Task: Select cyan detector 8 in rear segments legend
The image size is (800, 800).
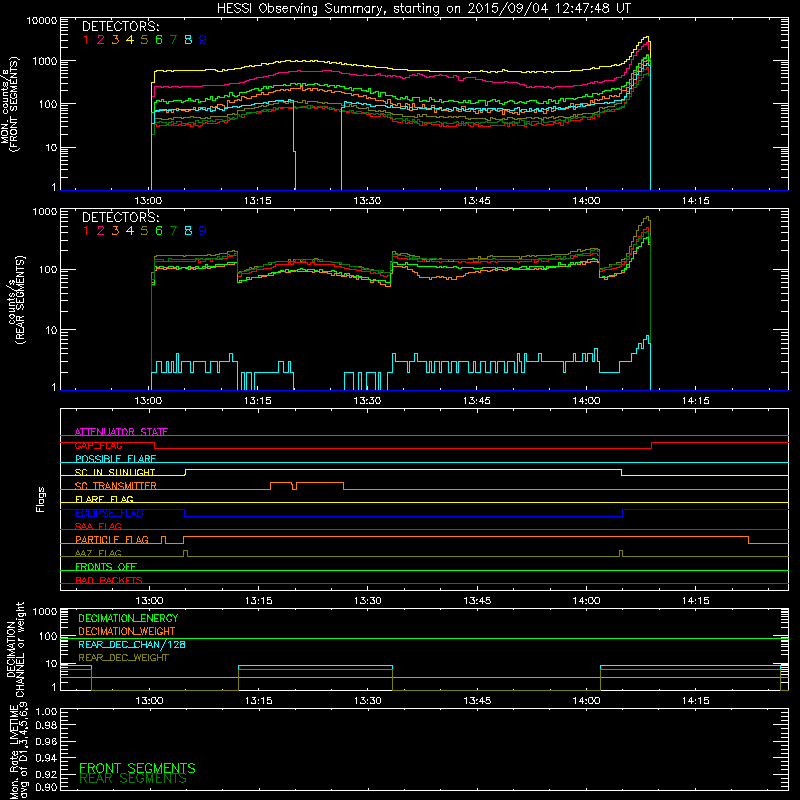Action: (188, 231)
